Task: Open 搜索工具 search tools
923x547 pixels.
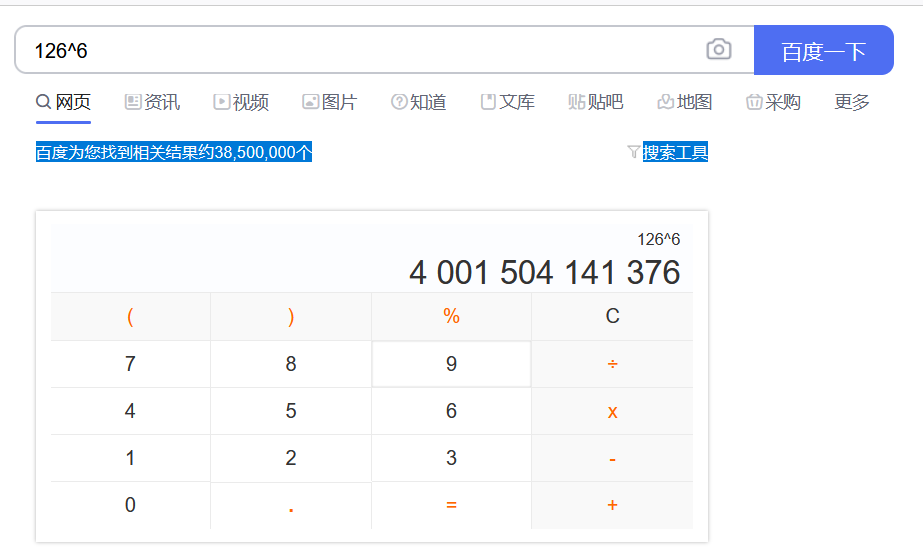Action: 675,153
